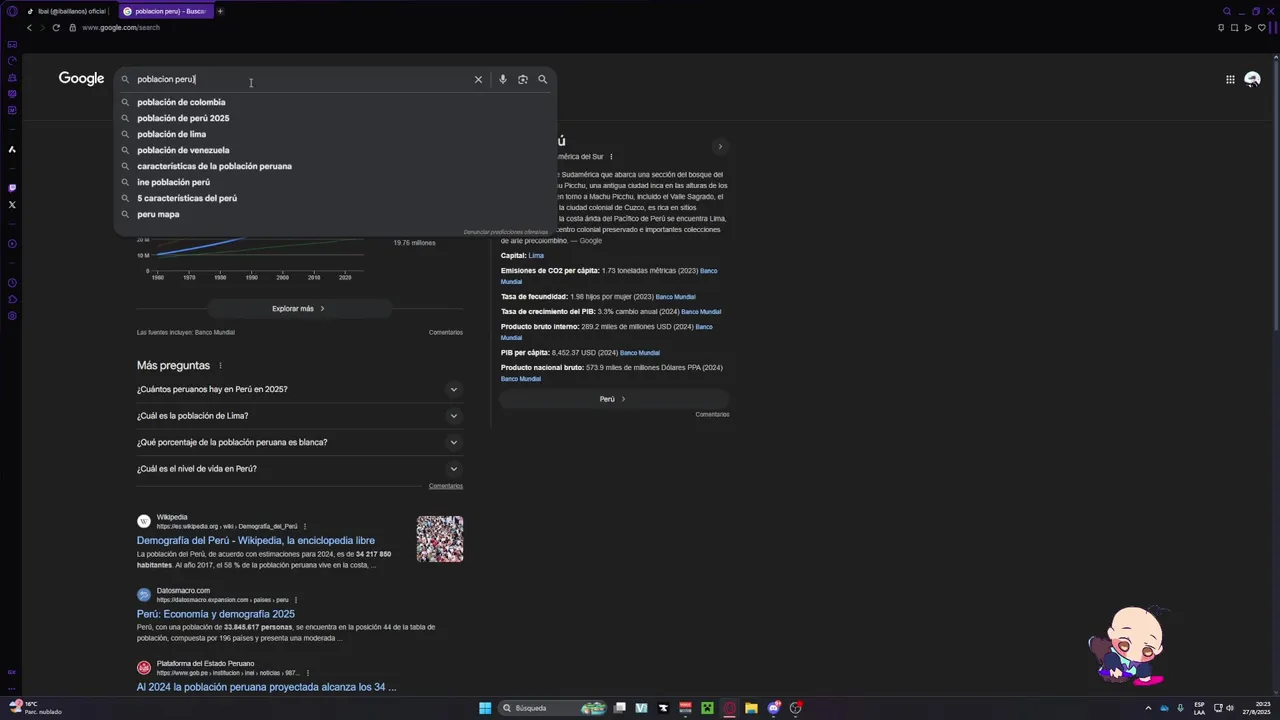This screenshot has height=720, width=1280.
Task: Open Opera GX main menu logo
Action: (x=12, y=11)
